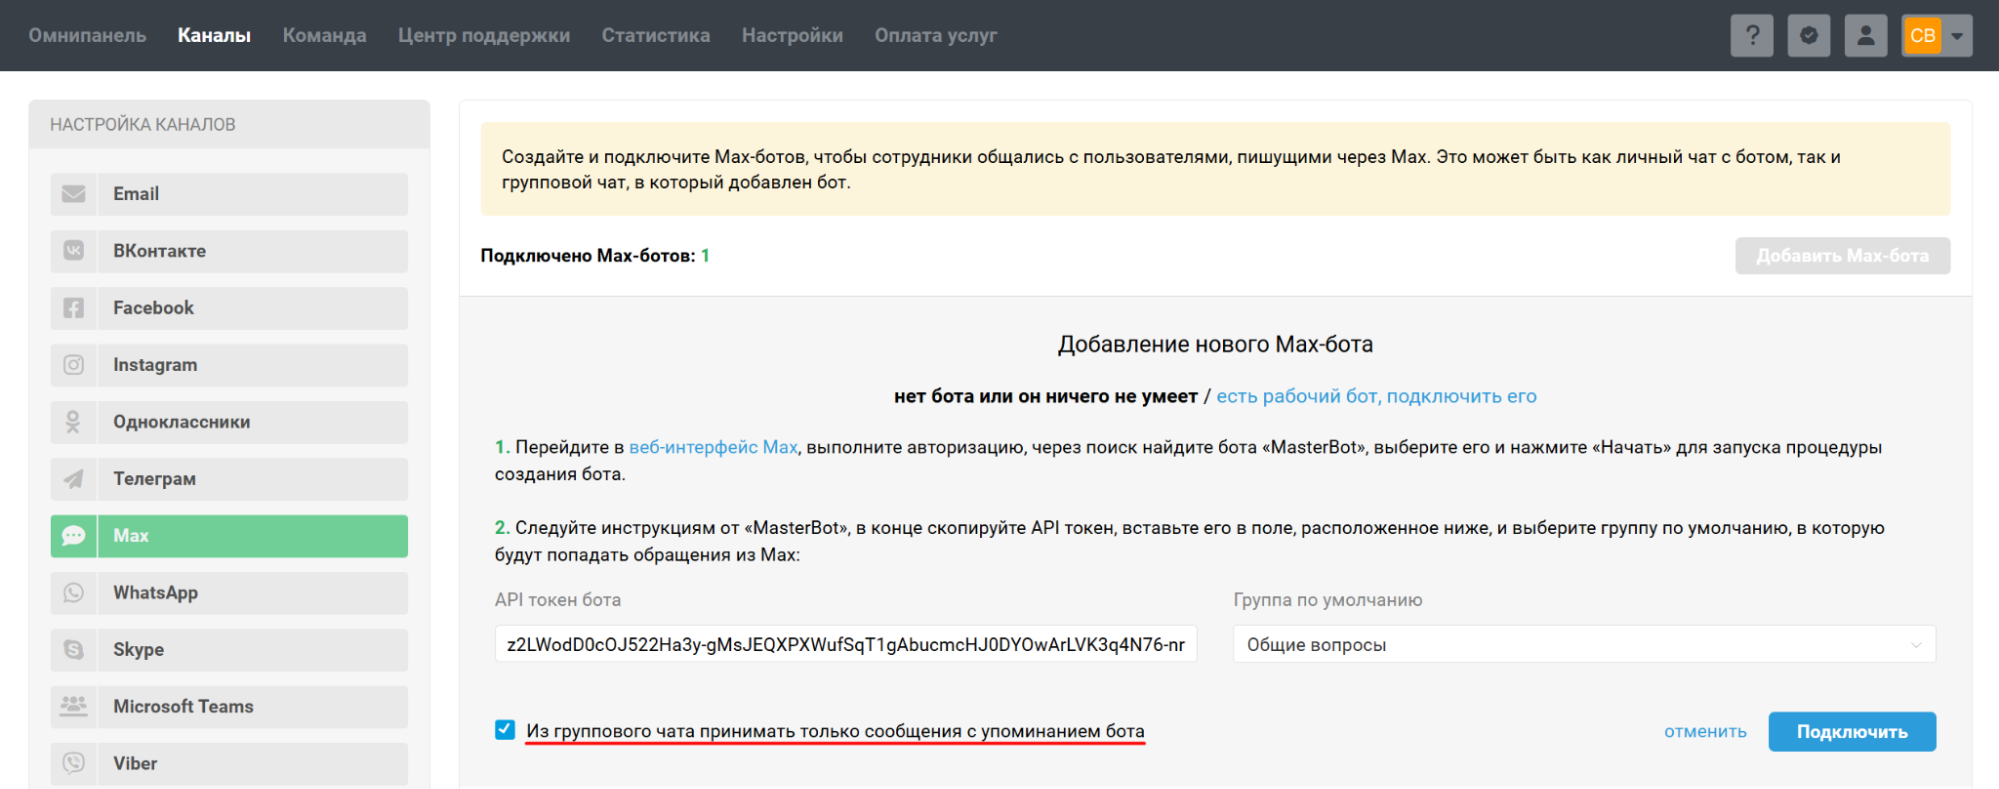Click the user profile icon in header

point(1865,36)
